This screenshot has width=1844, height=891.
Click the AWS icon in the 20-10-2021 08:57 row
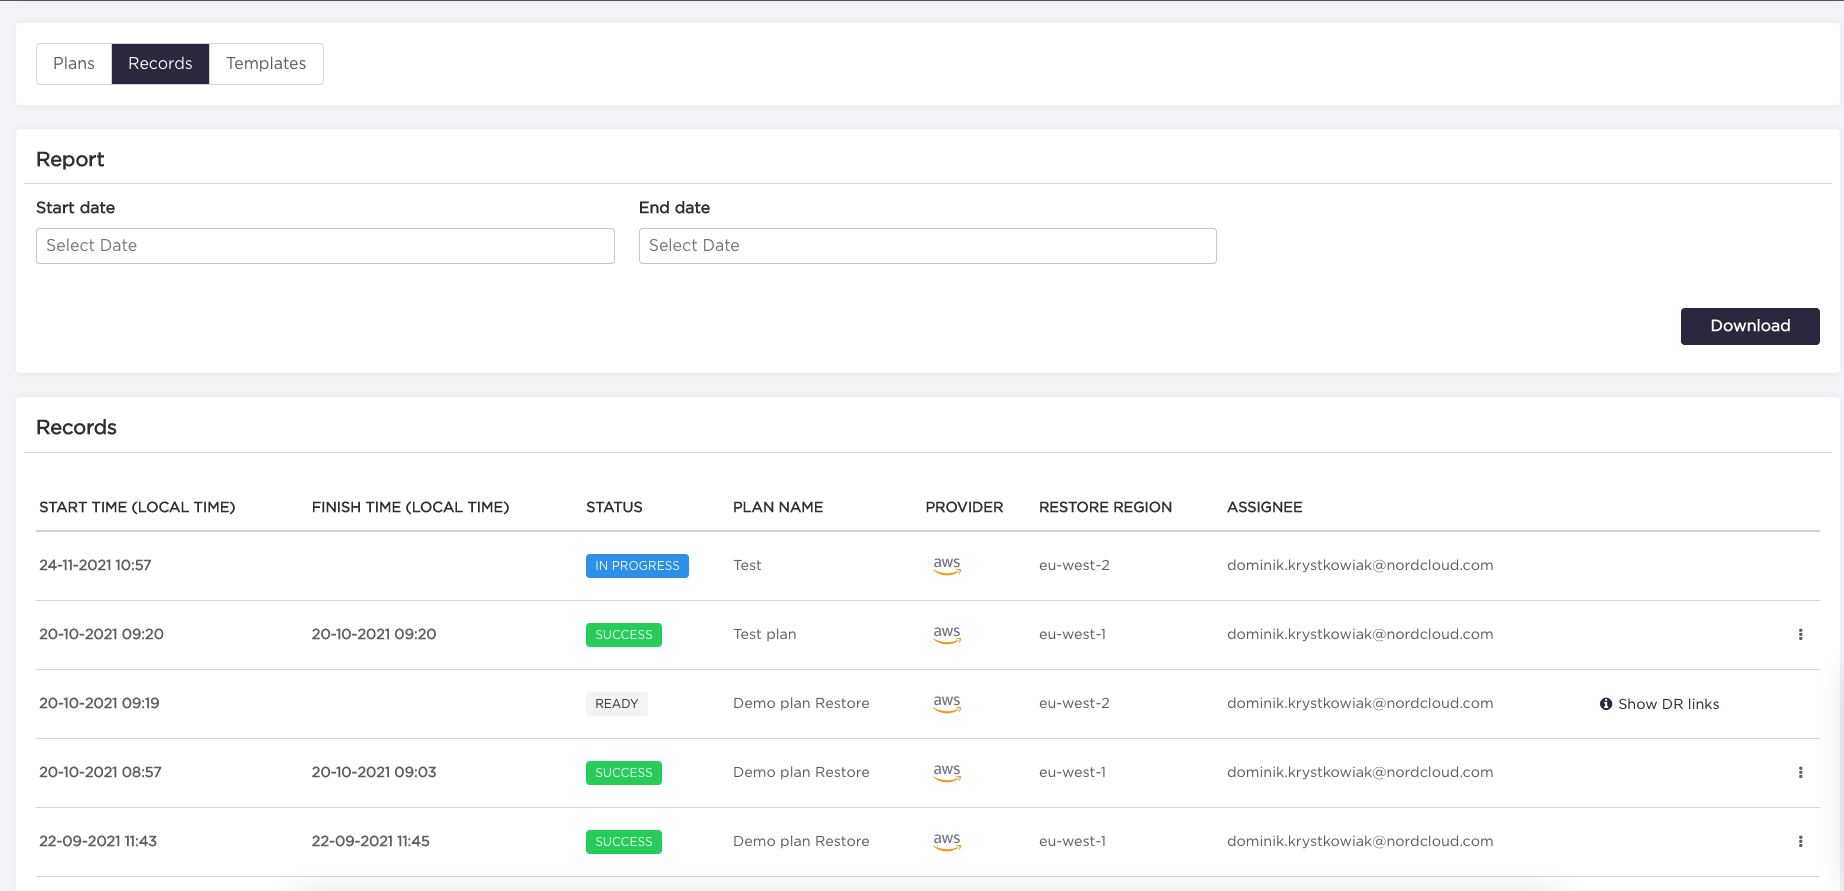pyautogui.click(x=946, y=772)
